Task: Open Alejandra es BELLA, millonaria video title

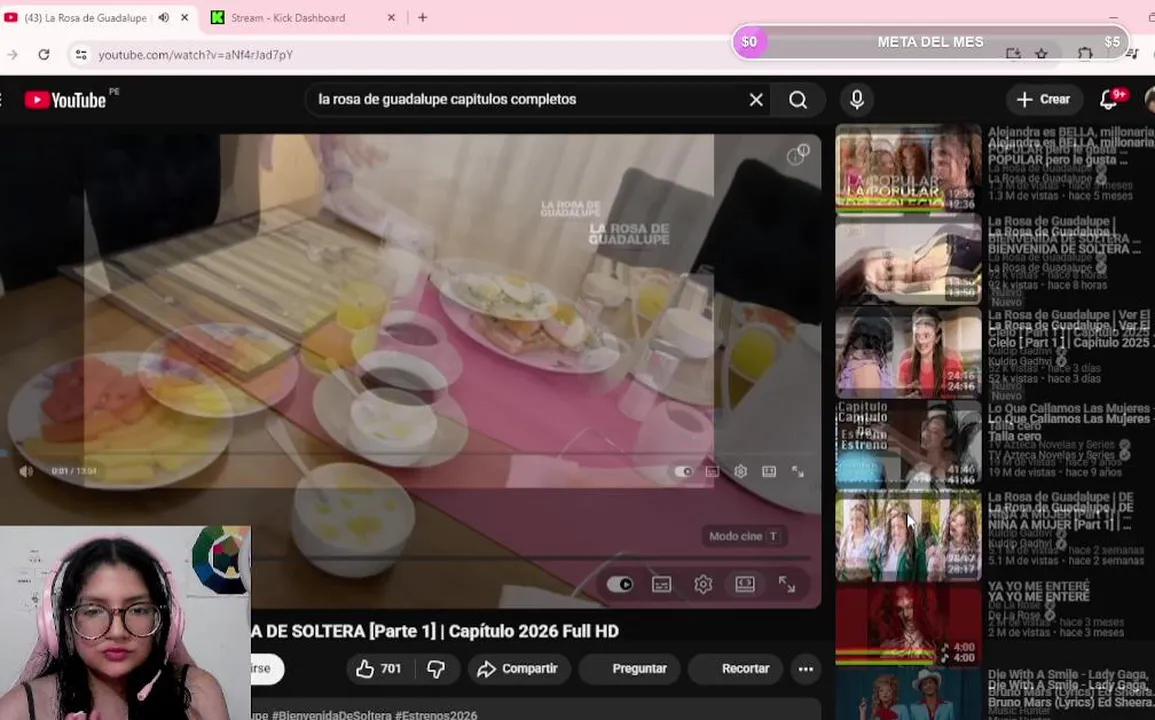Action: 1070,145
